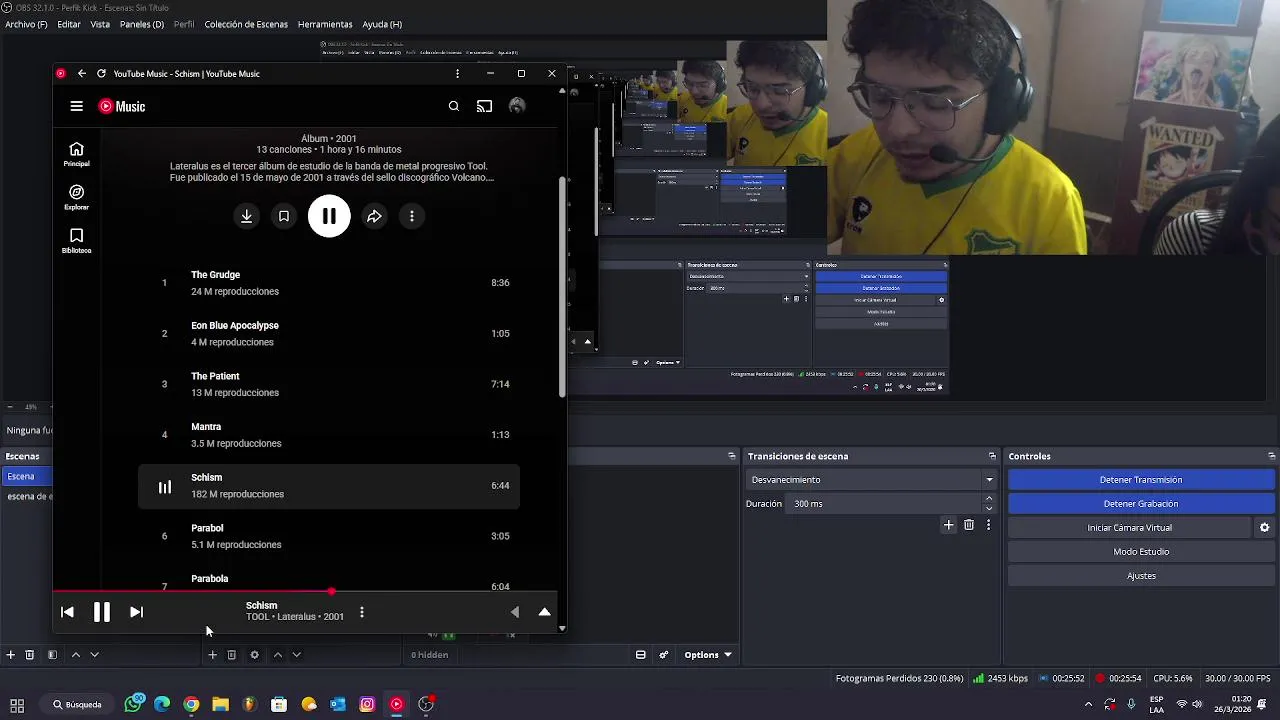
Task: Open Colección de Escenas menu
Action: click(x=246, y=24)
